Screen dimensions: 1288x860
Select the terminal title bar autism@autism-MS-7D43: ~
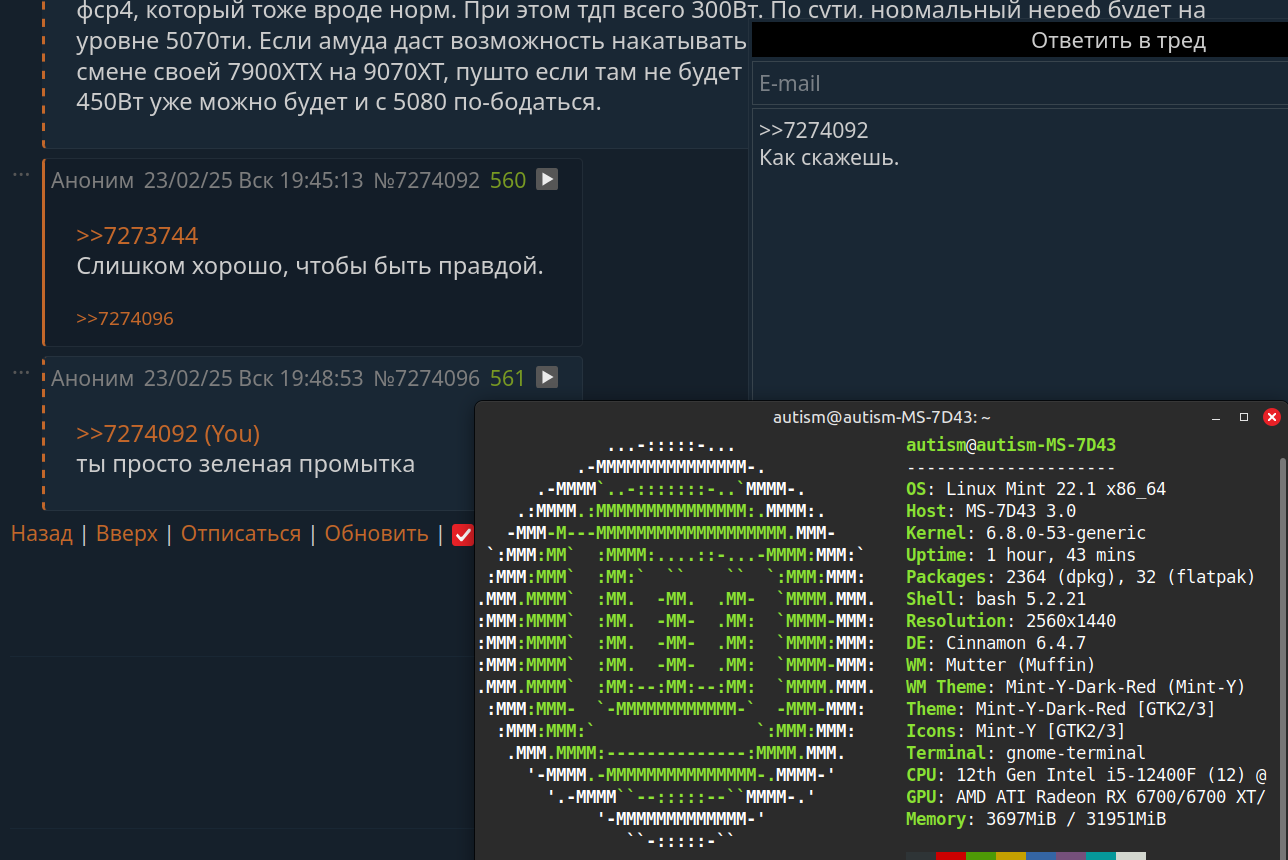882,417
